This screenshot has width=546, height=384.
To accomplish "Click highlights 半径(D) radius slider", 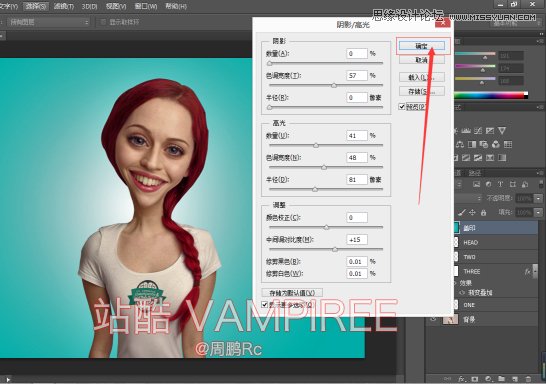I will pyautogui.click(x=326, y=189).
